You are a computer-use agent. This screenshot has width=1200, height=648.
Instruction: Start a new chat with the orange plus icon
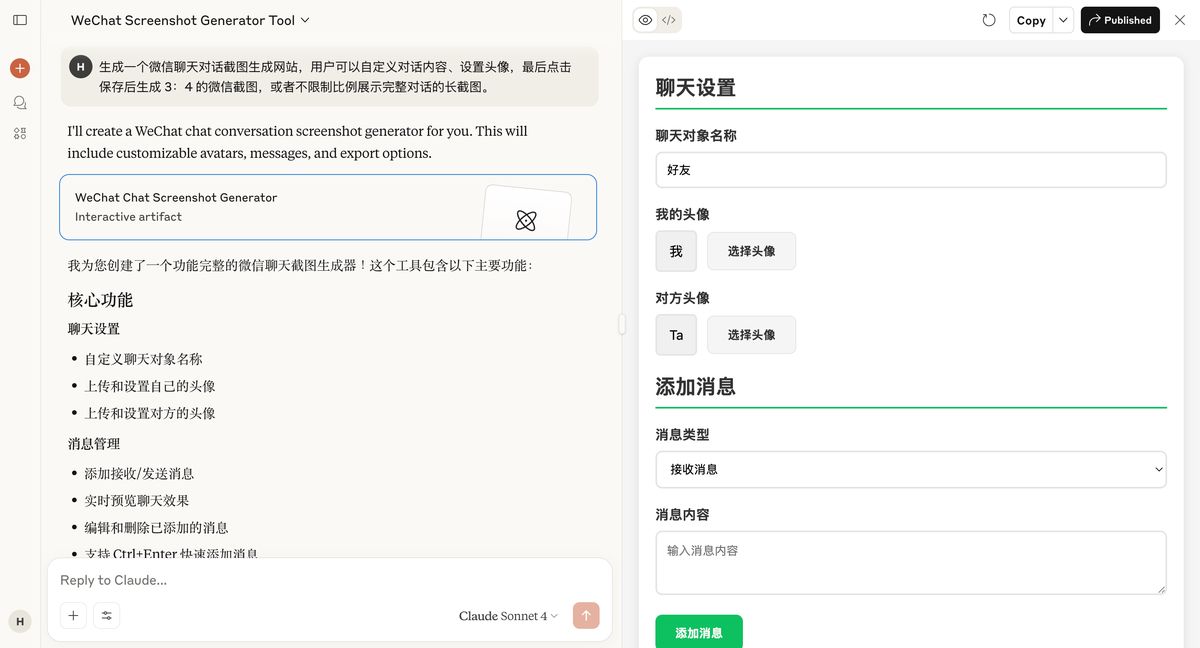pyautogui.click(x=19, y=68)
